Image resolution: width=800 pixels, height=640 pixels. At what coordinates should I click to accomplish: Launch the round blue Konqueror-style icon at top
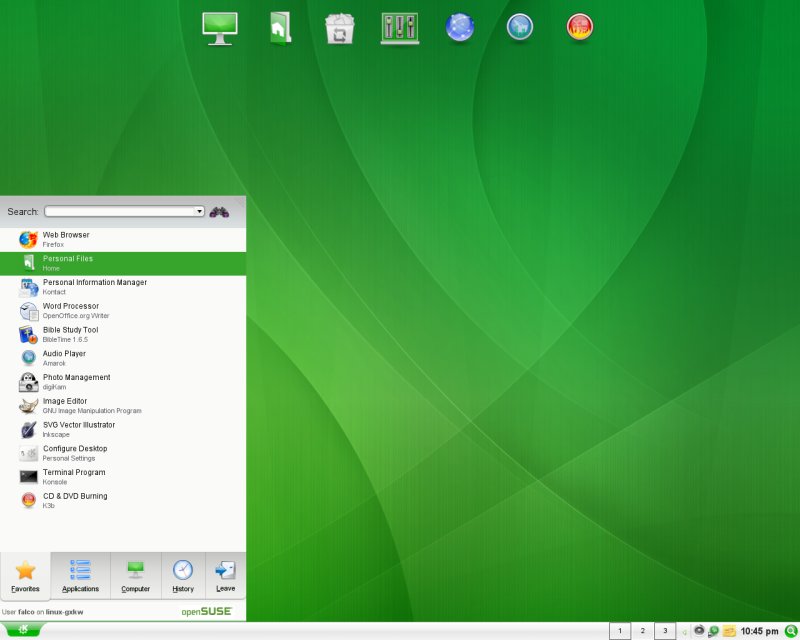[x=520, y=27]
